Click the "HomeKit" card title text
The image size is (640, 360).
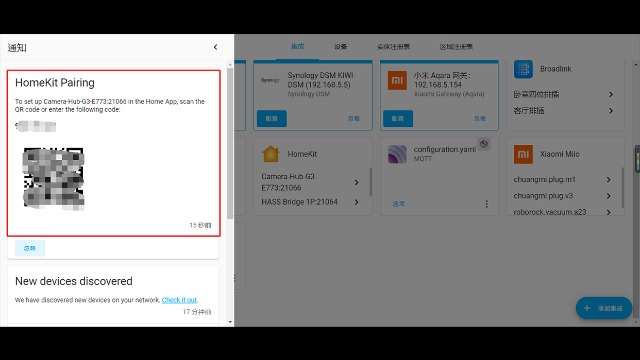(x=302, y=154)
